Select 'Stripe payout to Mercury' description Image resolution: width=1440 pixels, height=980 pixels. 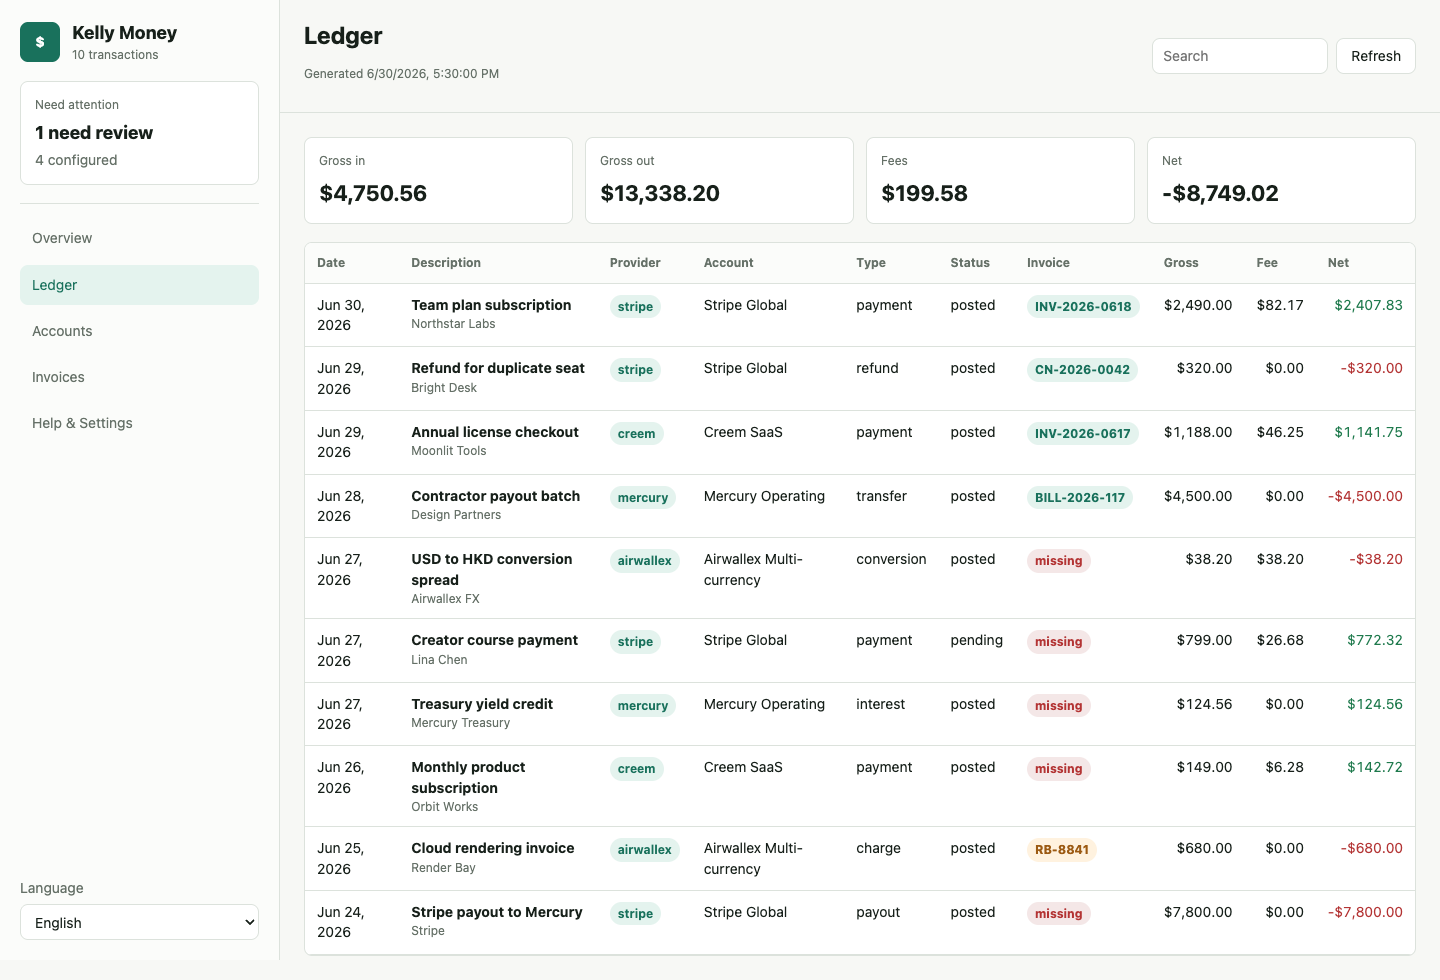coord(497,912)
